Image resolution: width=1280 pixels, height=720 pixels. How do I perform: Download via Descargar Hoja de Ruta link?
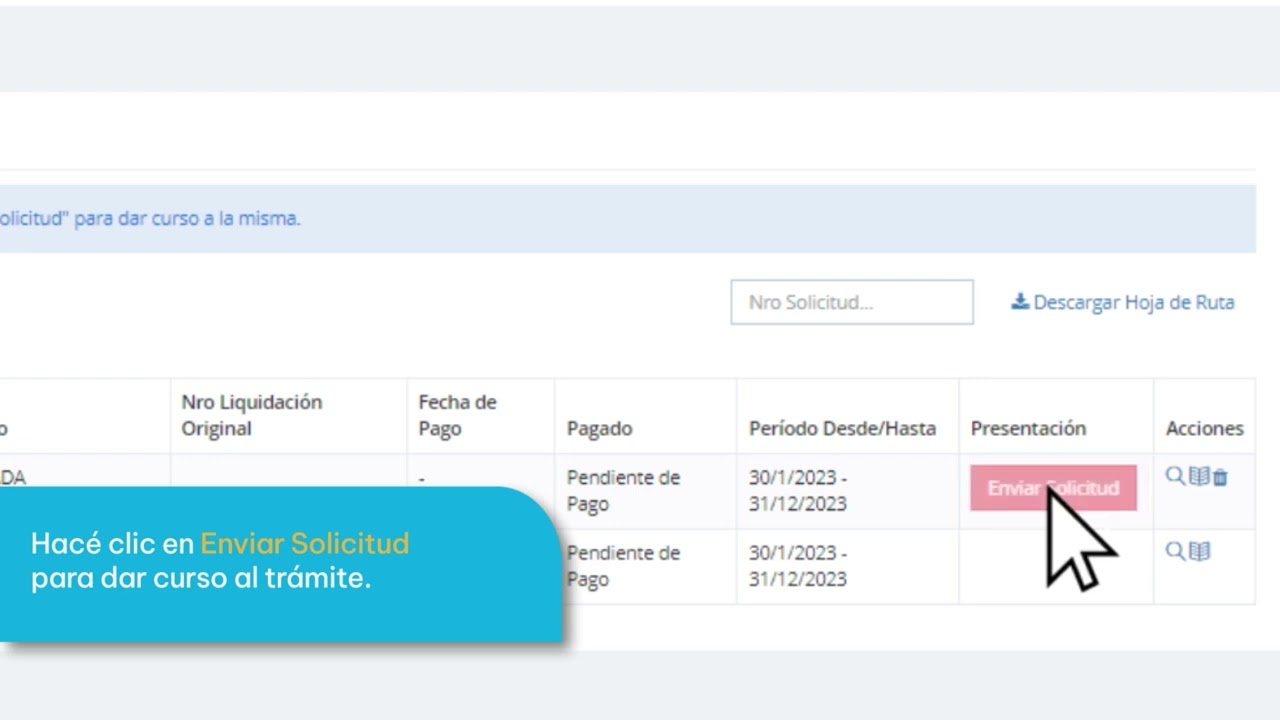pos(1122,302)
